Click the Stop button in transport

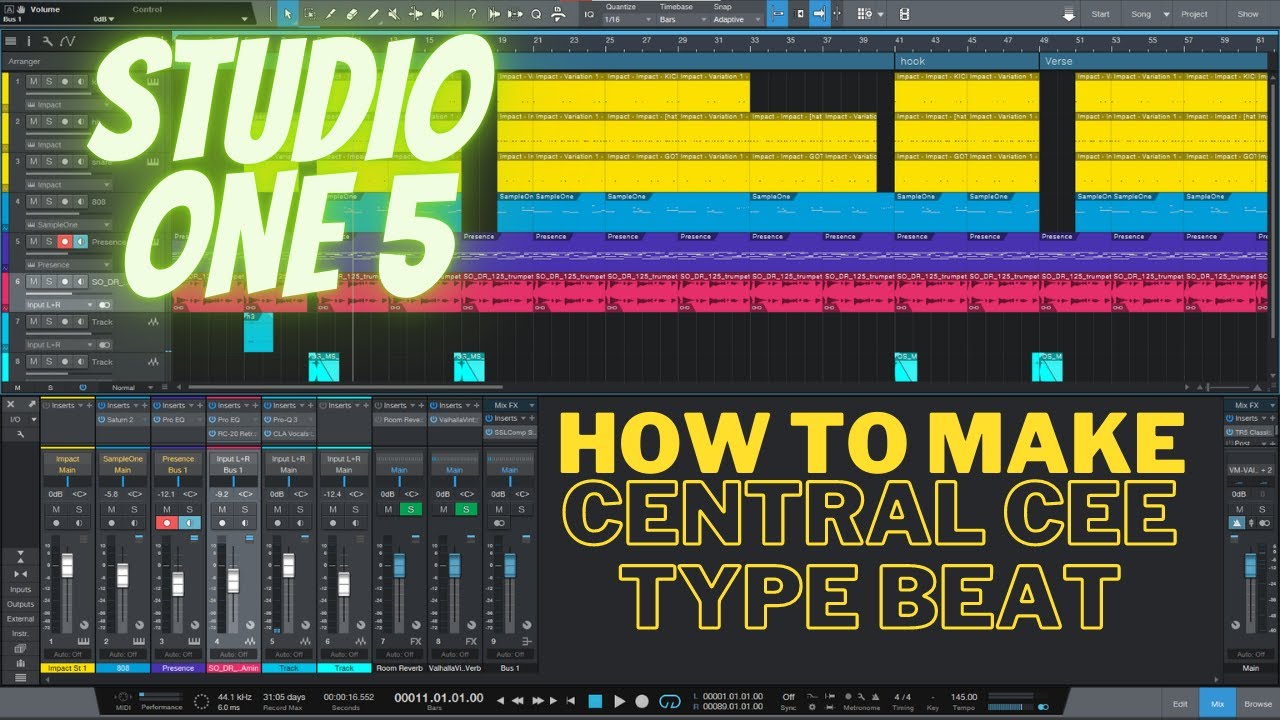point(596,701)
